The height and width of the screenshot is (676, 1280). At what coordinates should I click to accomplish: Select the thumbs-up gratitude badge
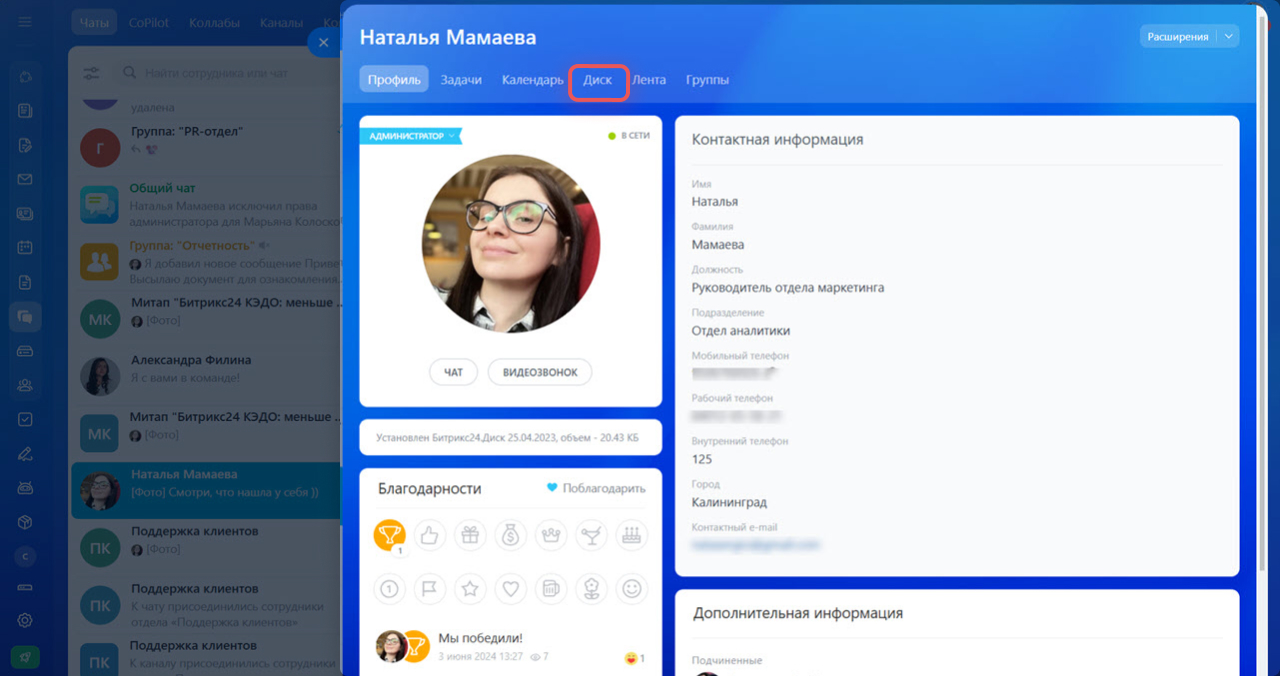click(430, 535)
